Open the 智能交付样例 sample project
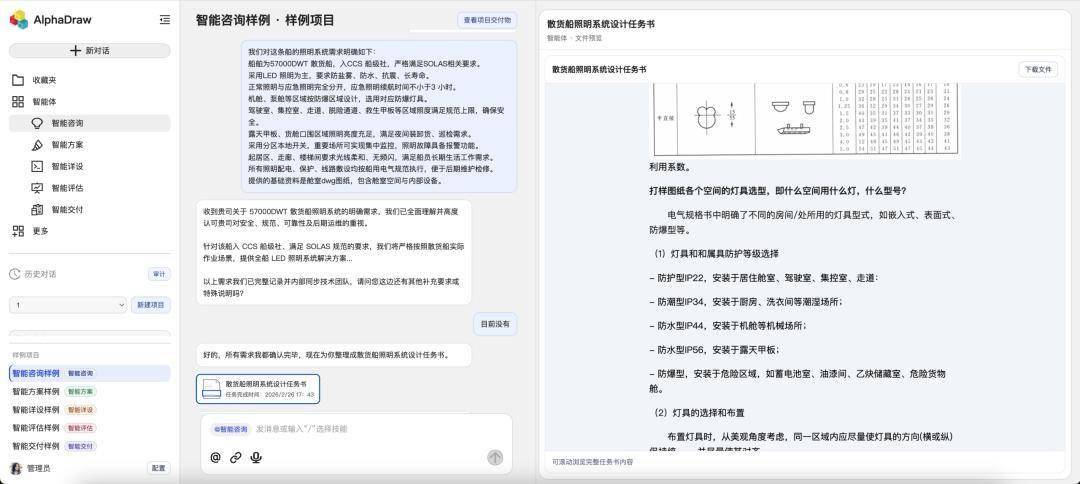 (36, 445)
